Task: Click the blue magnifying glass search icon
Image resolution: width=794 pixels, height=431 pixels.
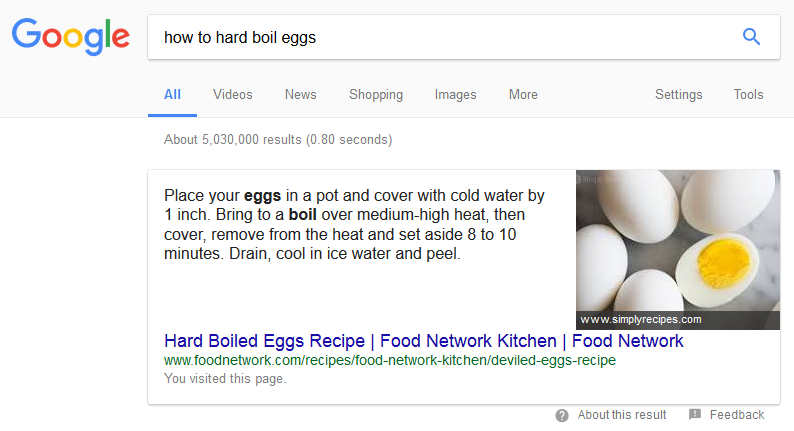Action: coord(751,37)
